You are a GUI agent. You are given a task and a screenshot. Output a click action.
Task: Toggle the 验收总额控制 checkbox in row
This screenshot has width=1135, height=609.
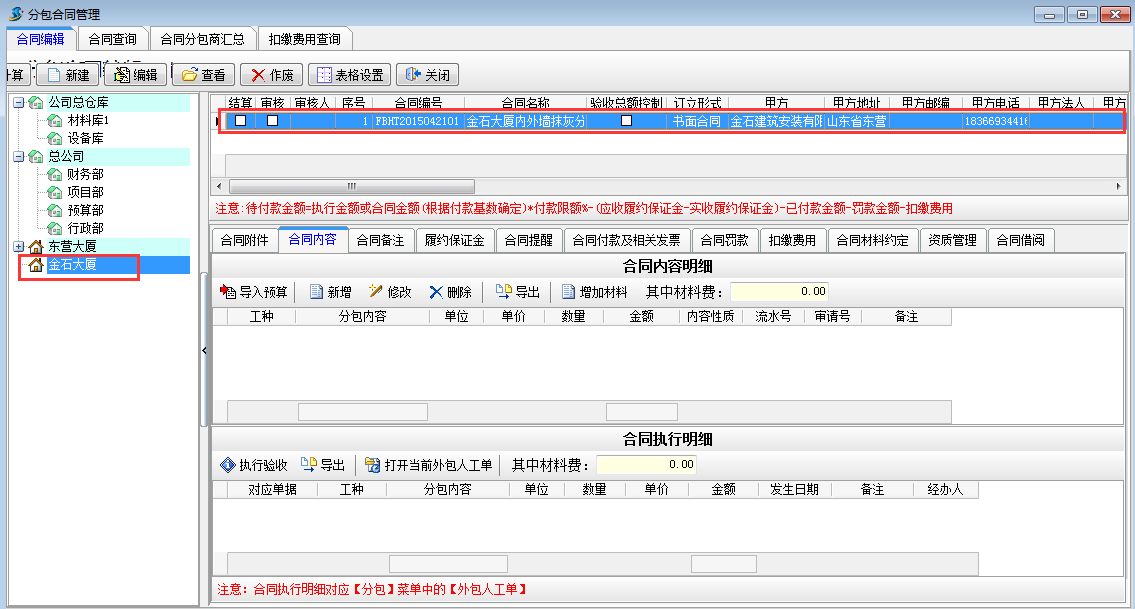point(626,121)
